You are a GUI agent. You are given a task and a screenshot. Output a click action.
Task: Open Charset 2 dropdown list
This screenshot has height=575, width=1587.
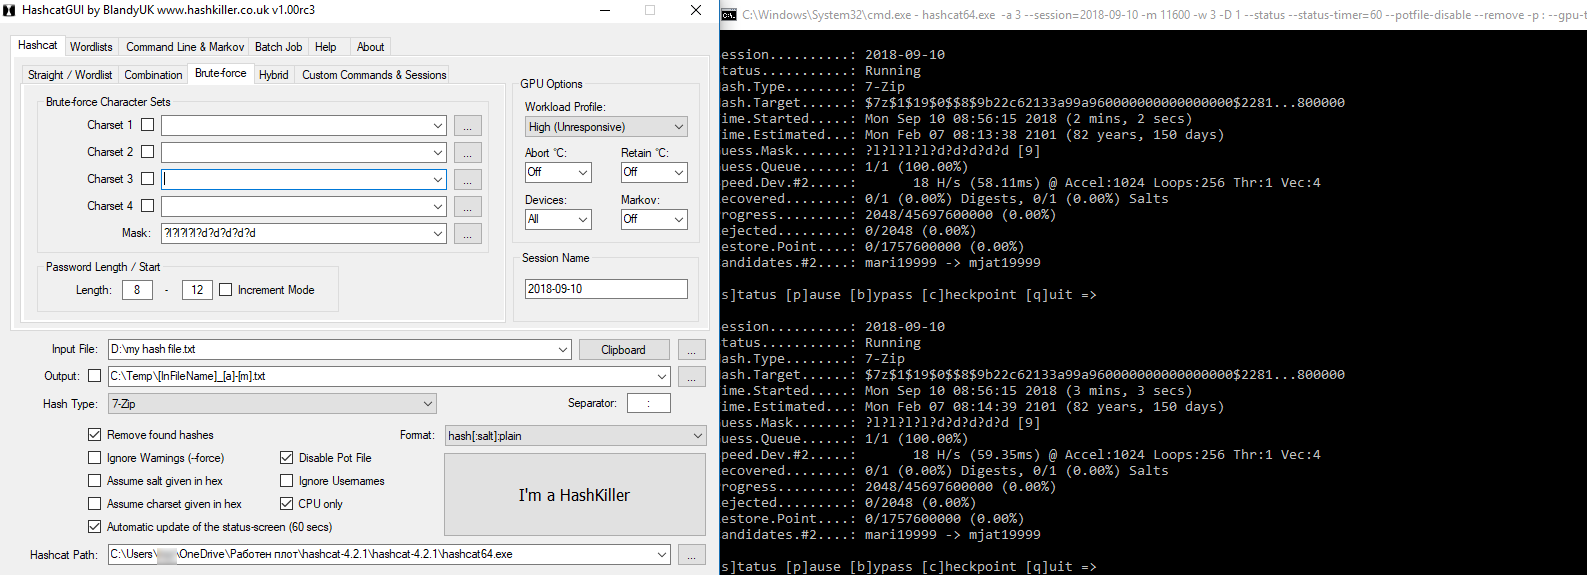pyautogui.click(x=438, y=153)
